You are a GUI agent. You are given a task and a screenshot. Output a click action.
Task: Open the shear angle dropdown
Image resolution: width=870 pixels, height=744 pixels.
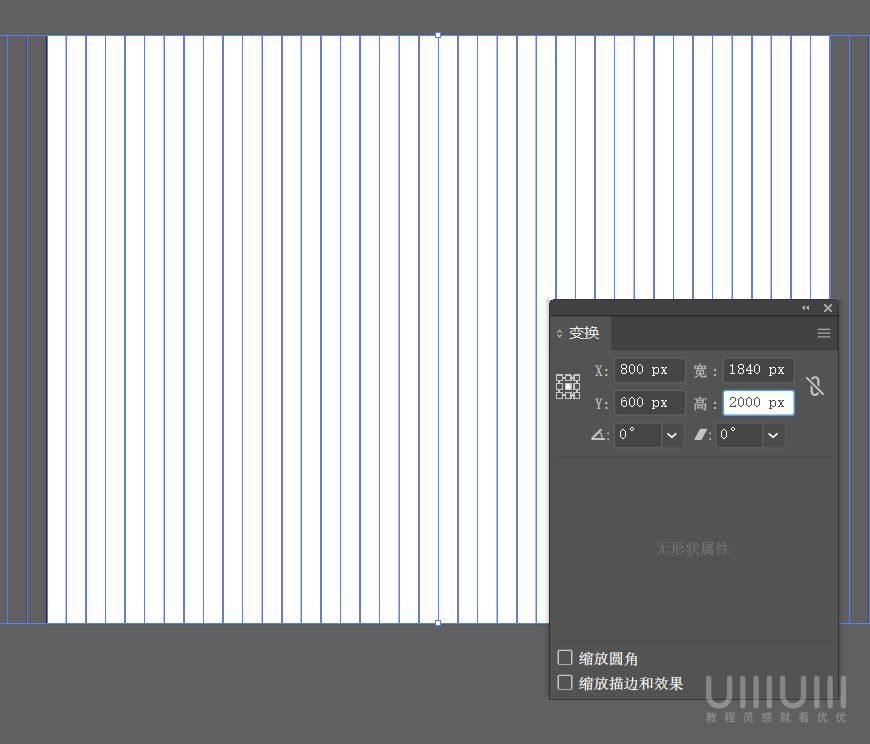773,435
